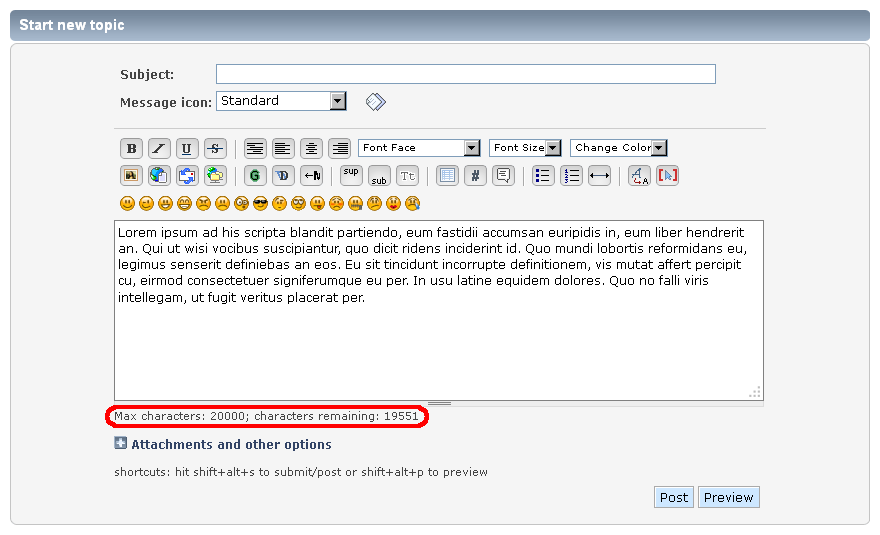The image size is (880, 535).
Task: Apply teletype text with the Tt button
Action: pyautogui.click(x=407, y=176)
